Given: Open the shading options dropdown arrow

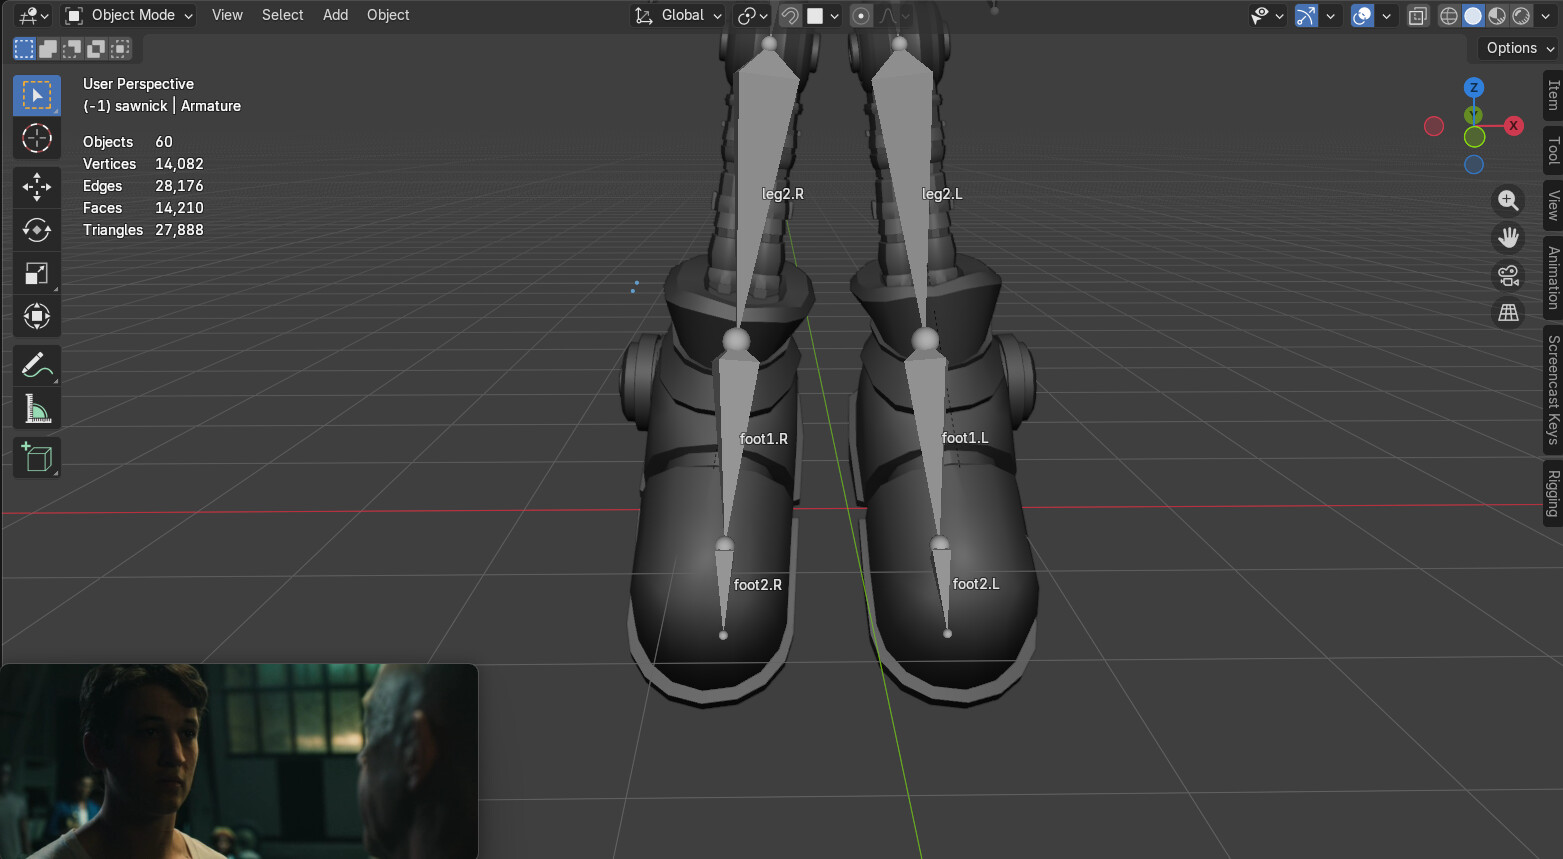Looking at the screenshot, I should coord(1545,15).
